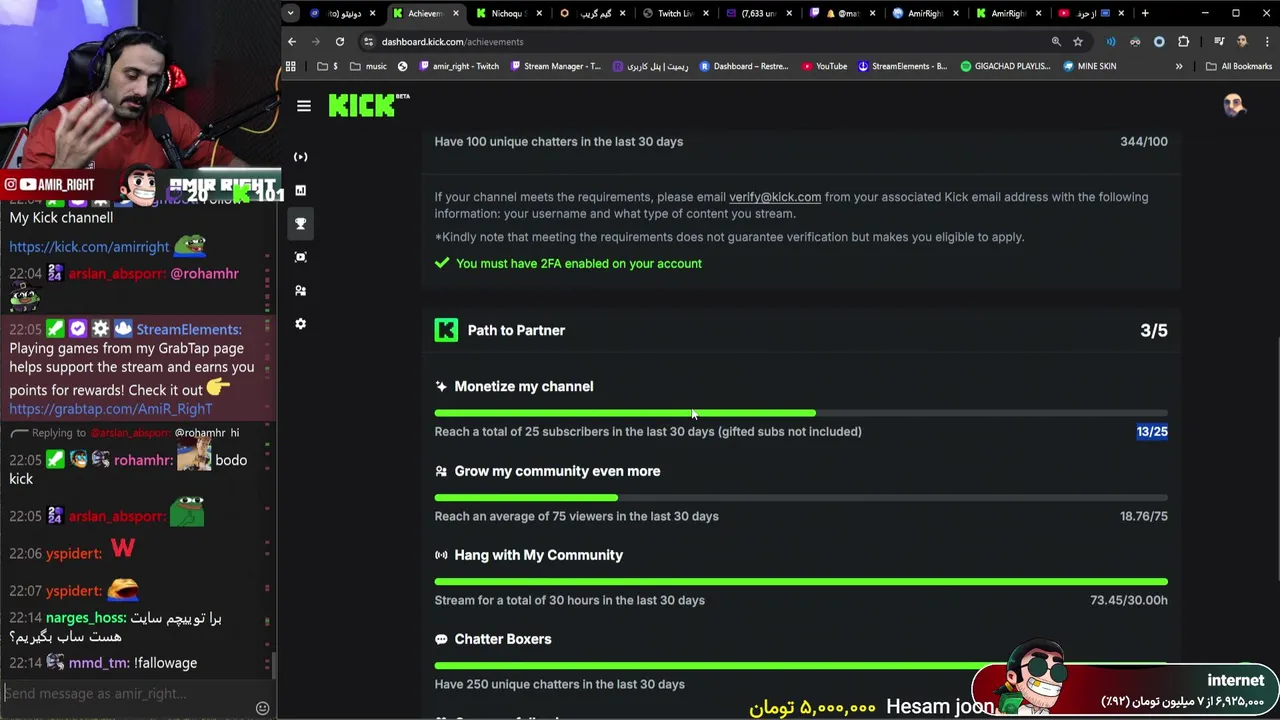The width and height of the screenshot is (1280, 720).
Task: Open the music bookmarks folder
Action: tap(368, 66)
